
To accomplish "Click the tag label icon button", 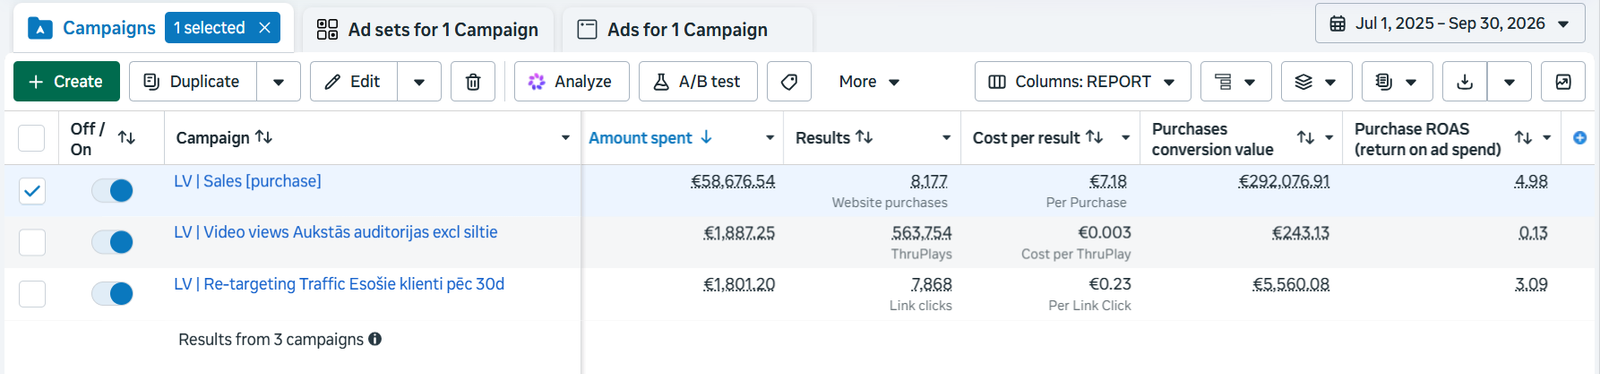I will 789,82.
